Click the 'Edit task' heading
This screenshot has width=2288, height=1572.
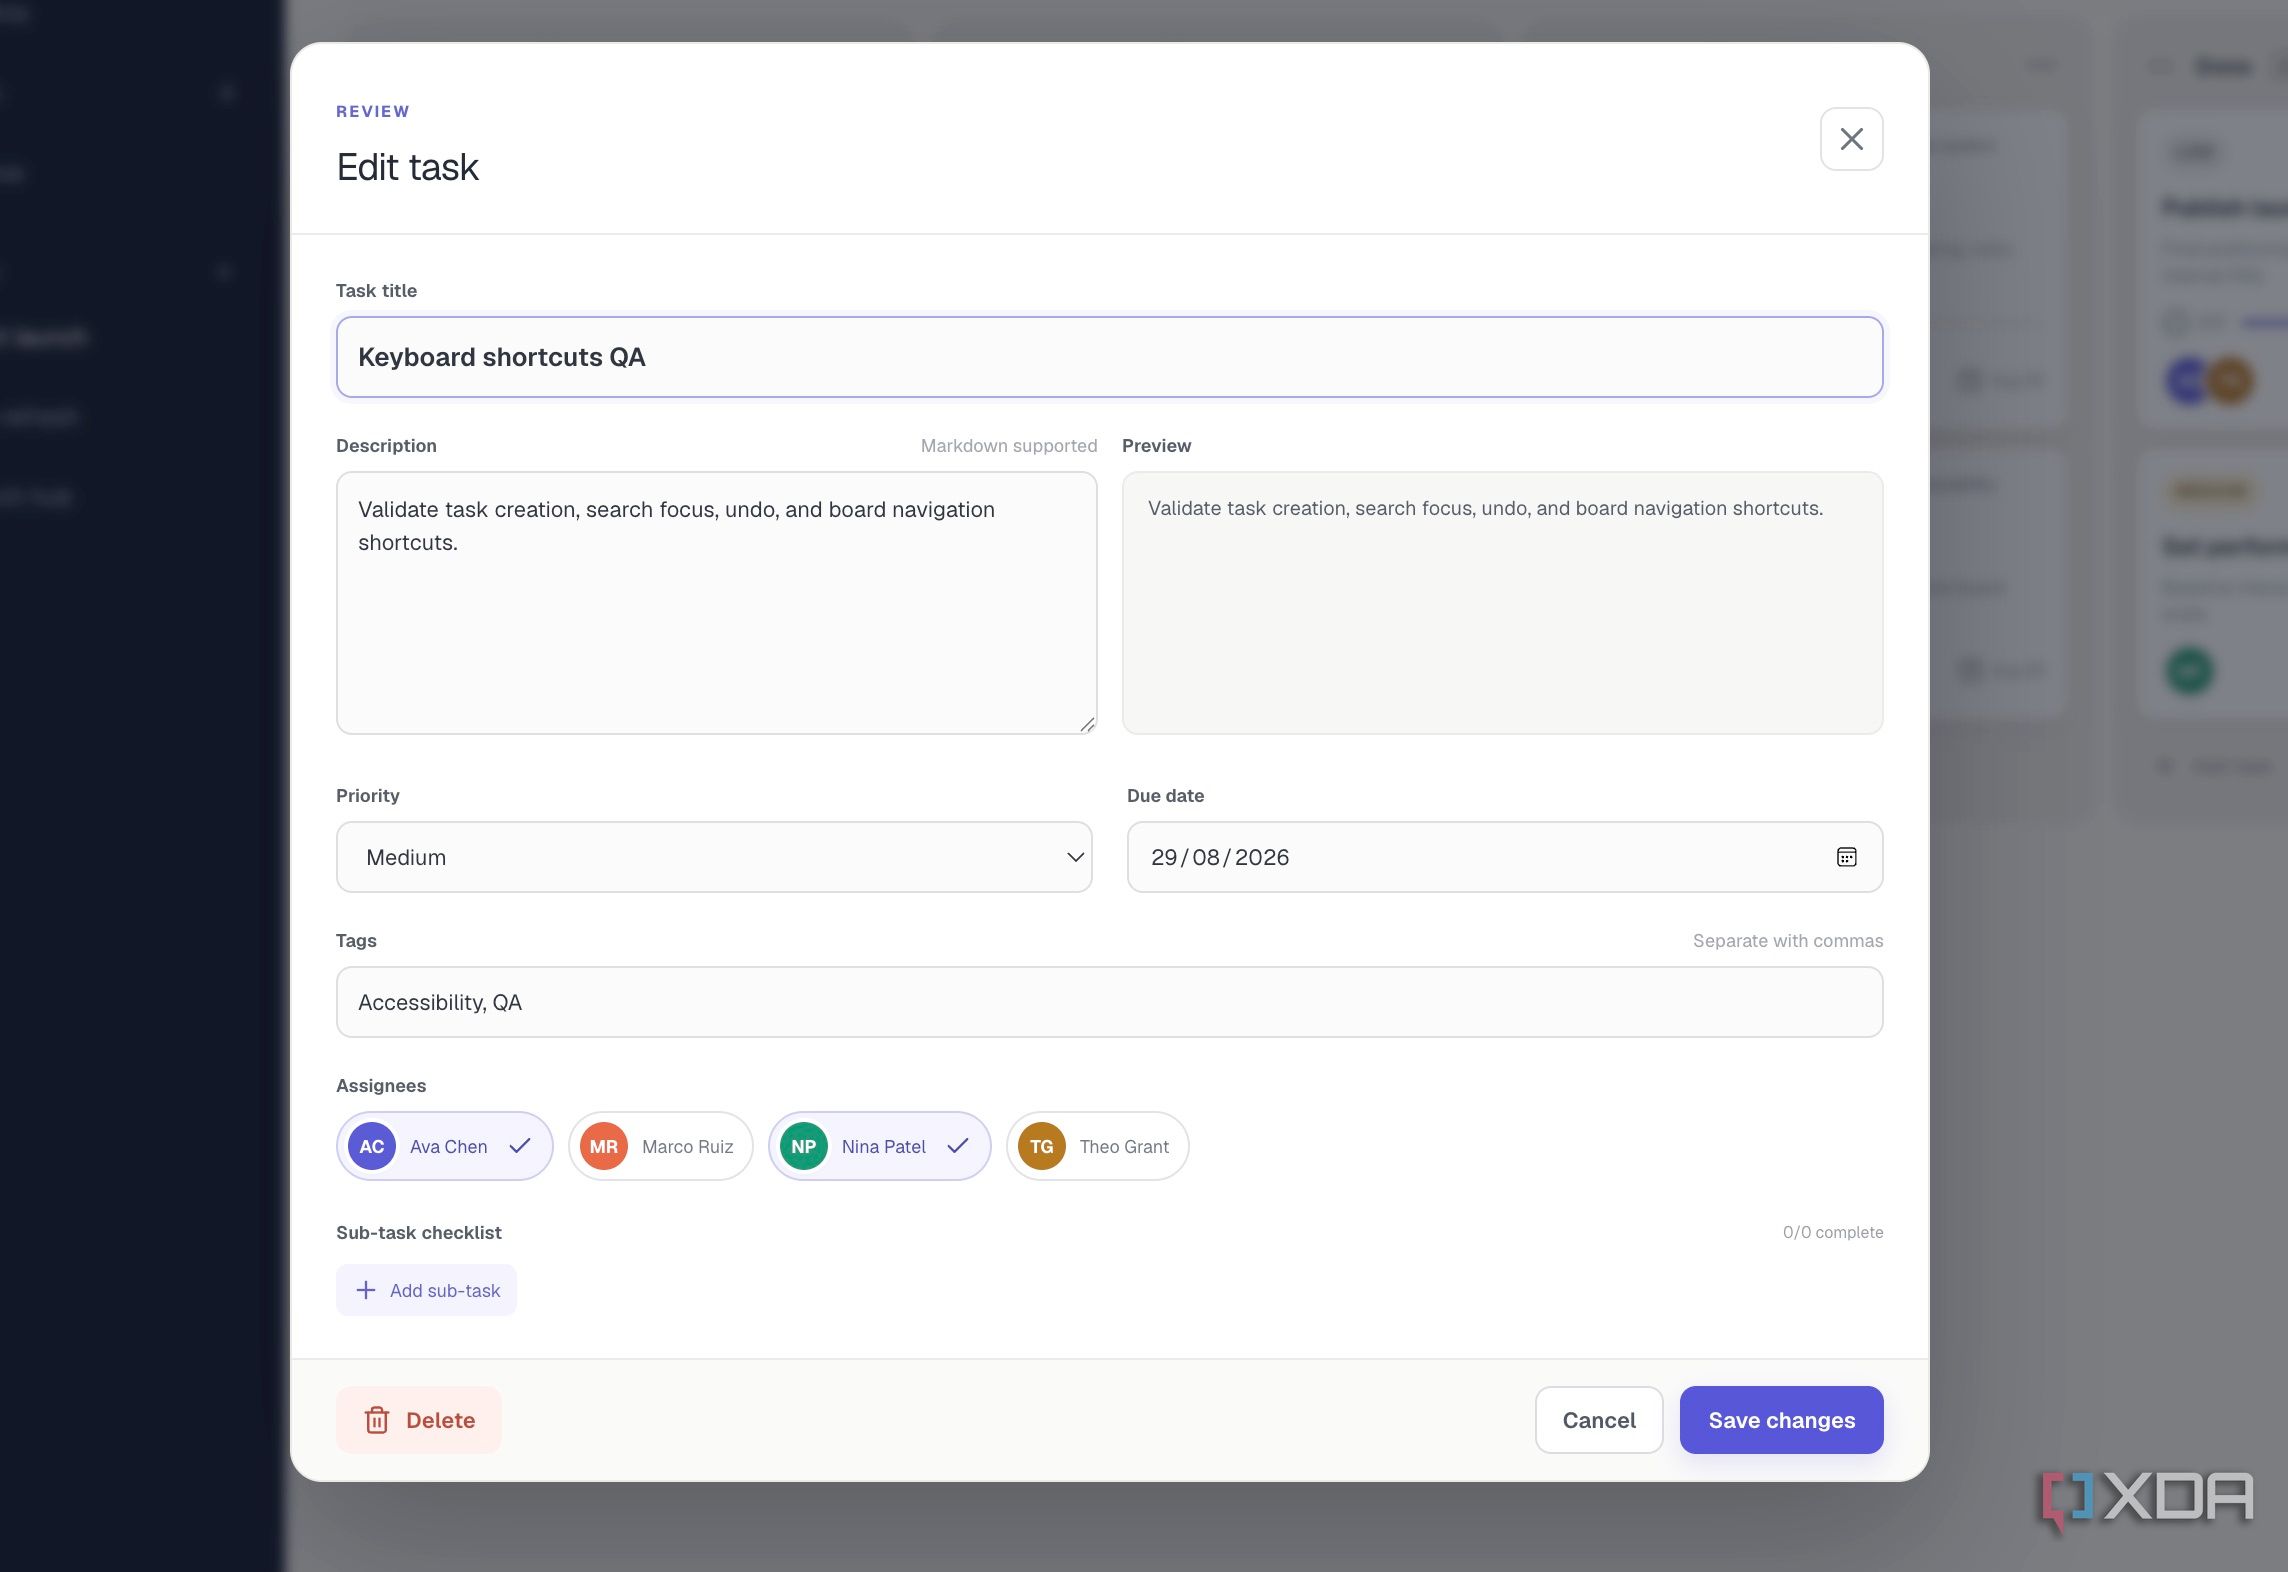tap(408, 167)
